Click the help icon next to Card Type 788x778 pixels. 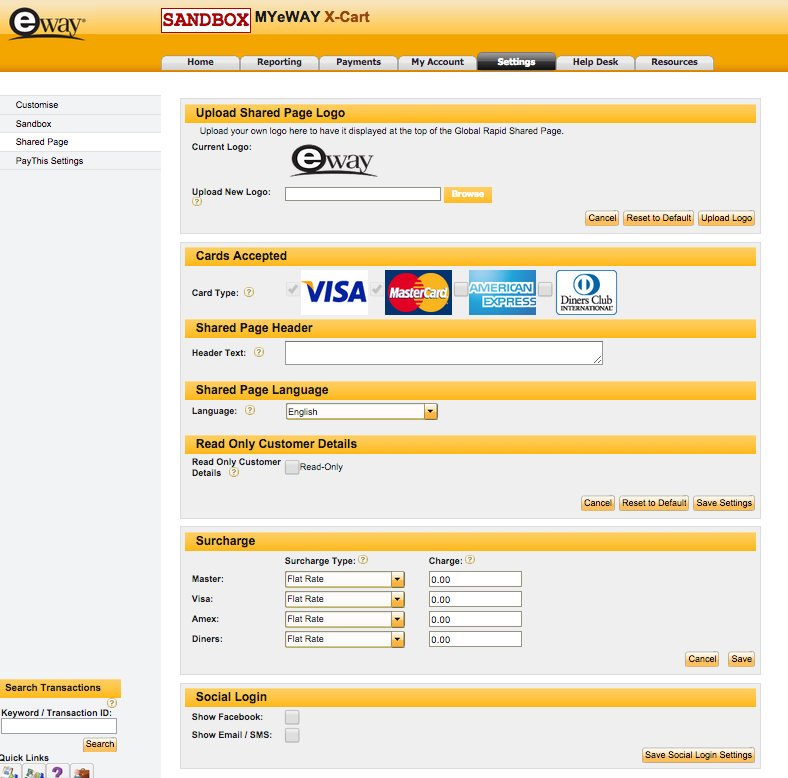click(249, 292)
